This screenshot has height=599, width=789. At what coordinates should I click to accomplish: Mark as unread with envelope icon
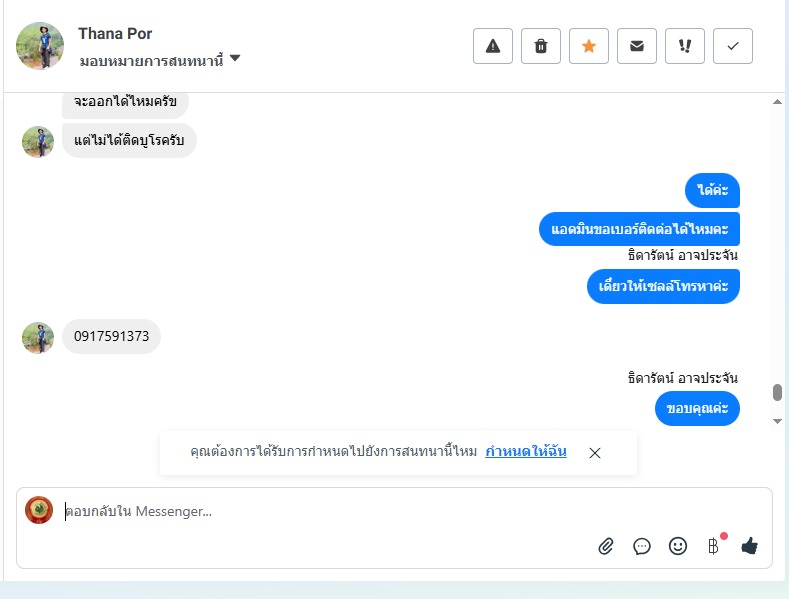637,46
